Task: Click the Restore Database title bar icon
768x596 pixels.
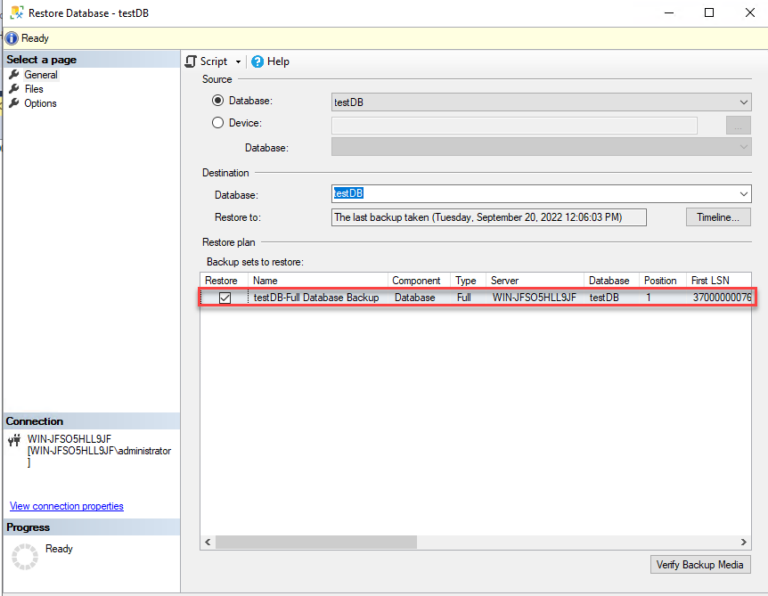Action: tap(13, 13)
